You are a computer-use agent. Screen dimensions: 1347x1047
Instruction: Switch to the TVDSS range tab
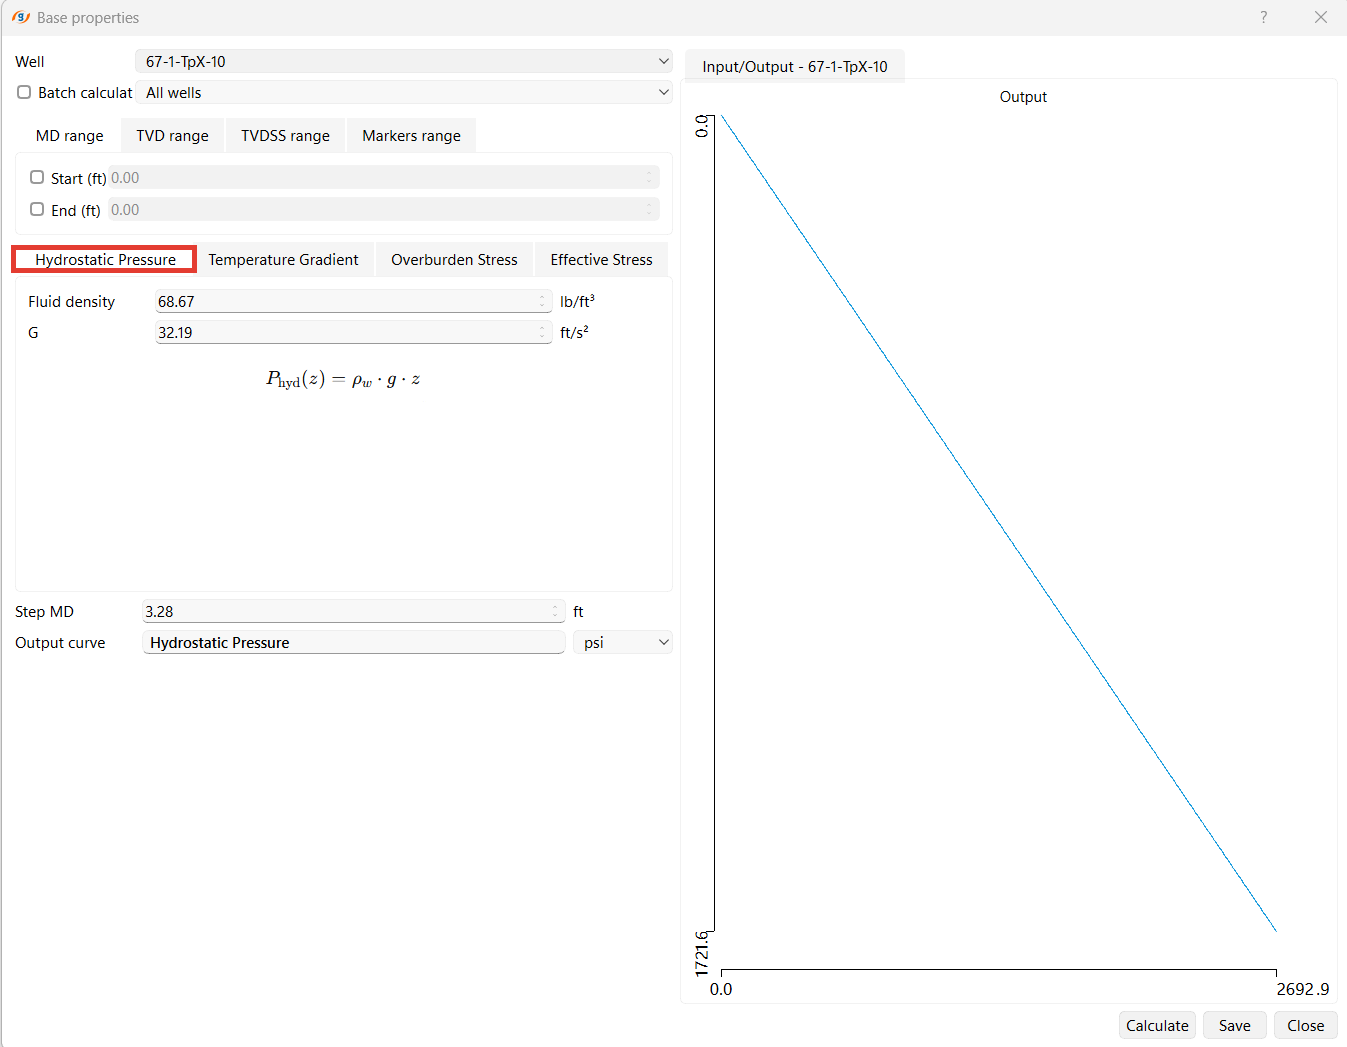286,136
